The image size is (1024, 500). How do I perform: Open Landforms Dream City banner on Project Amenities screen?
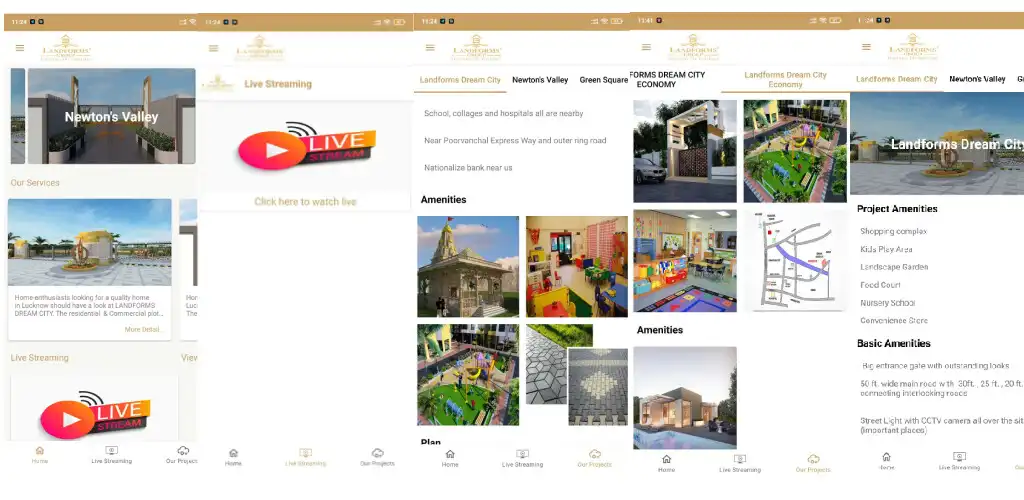937,144
